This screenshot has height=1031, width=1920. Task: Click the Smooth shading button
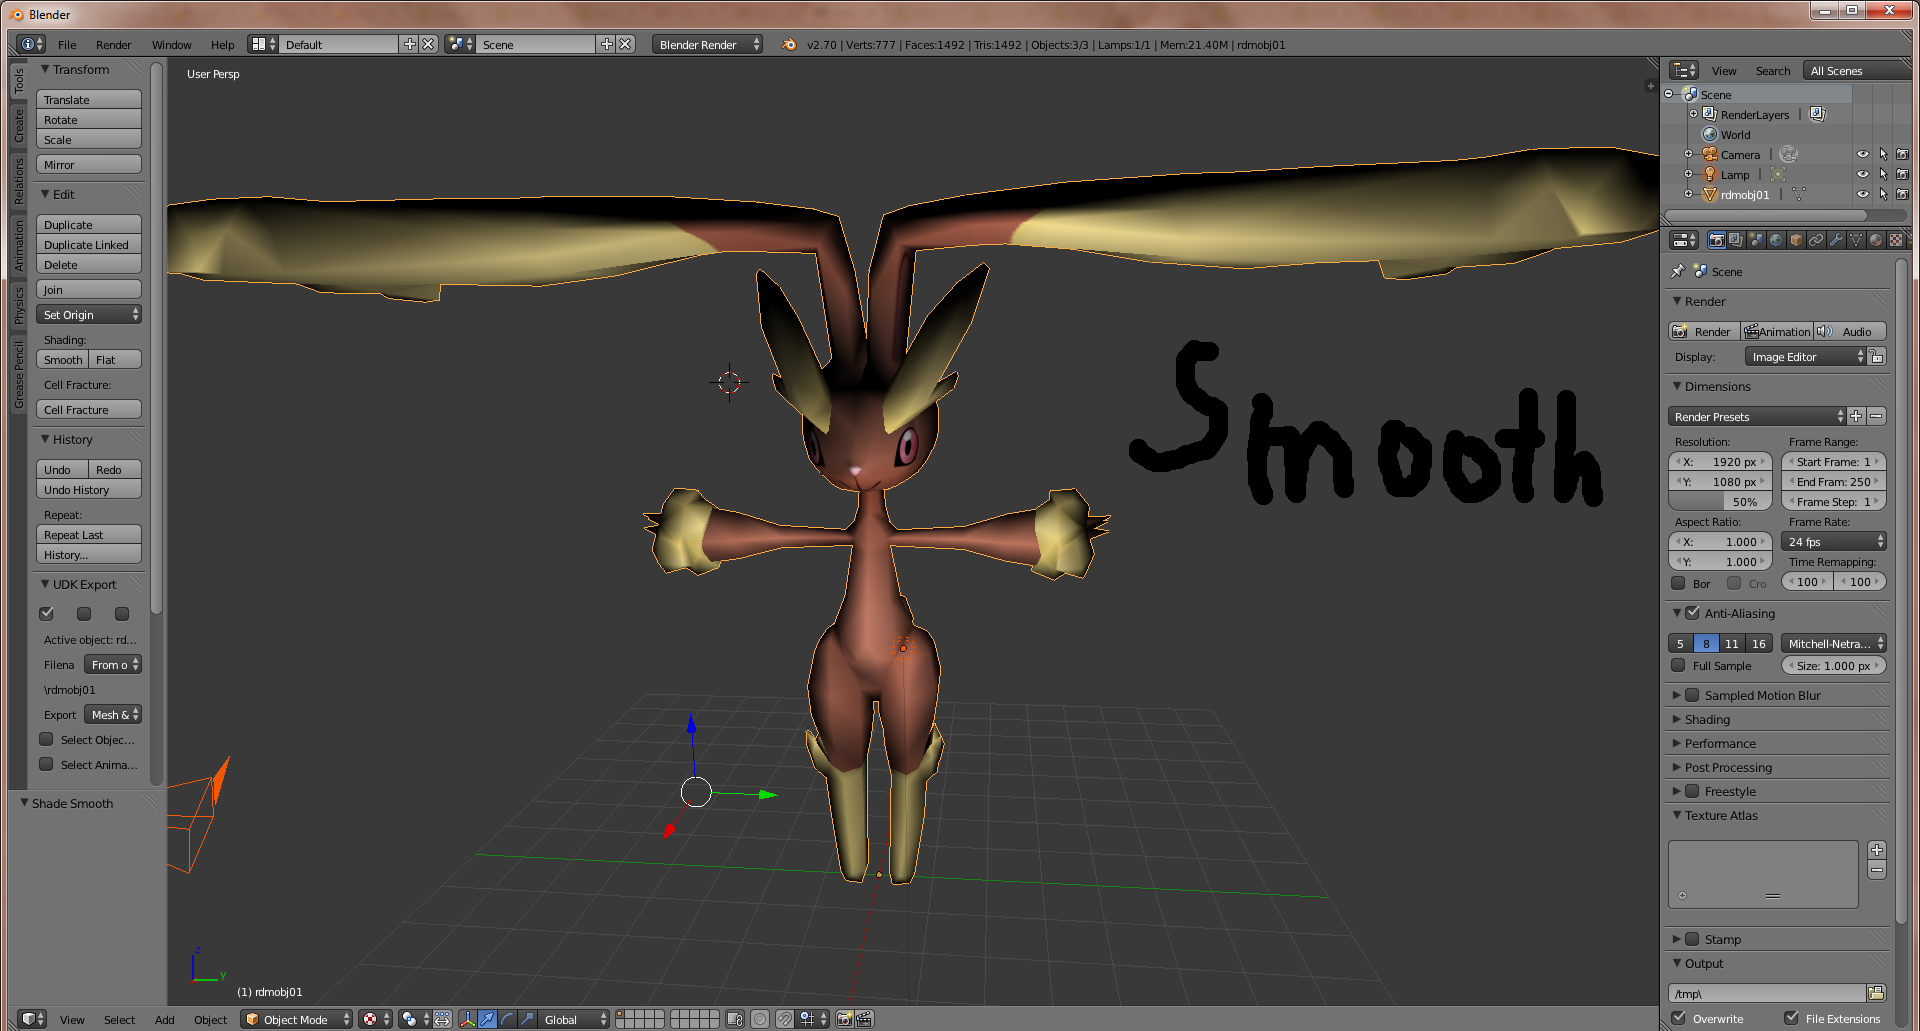63,359
